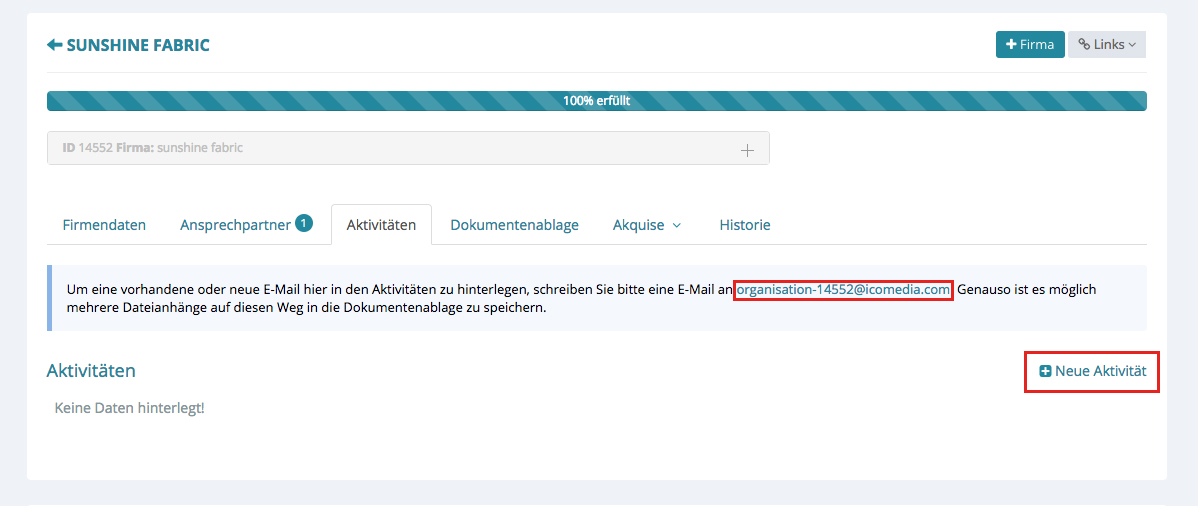Create a Neue Aktivität entry
The height and width of the screenshot is (506, 1198).
[1100, 371]
